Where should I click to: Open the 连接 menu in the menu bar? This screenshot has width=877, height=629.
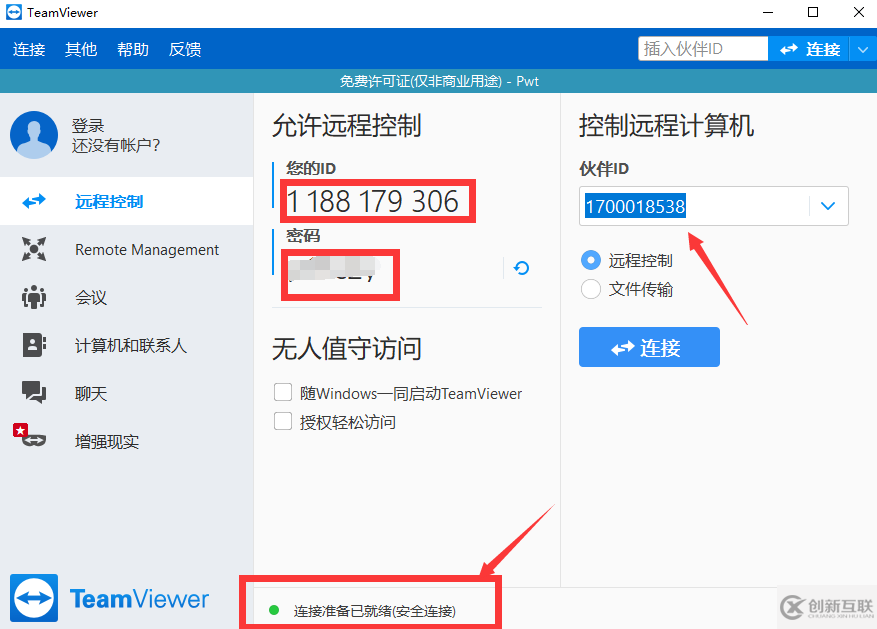[29, 49]
